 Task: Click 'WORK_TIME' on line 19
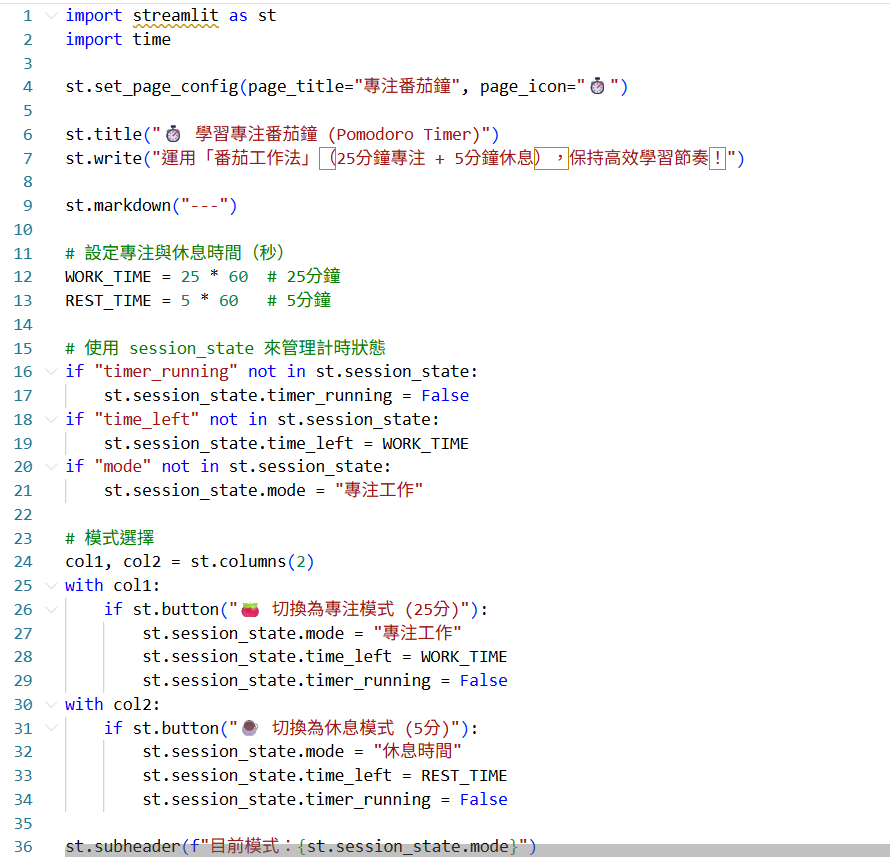click(426, 443)
